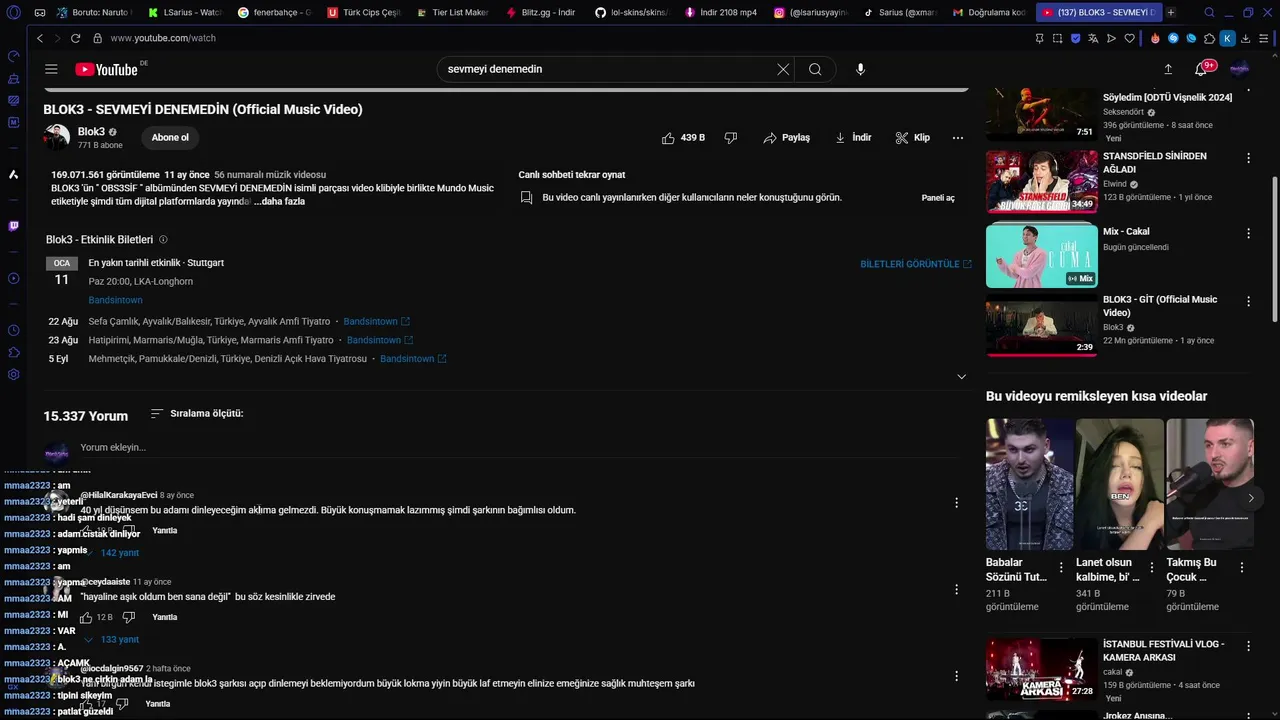
Task: Download the video with İndir
Action: pos(853,138)
